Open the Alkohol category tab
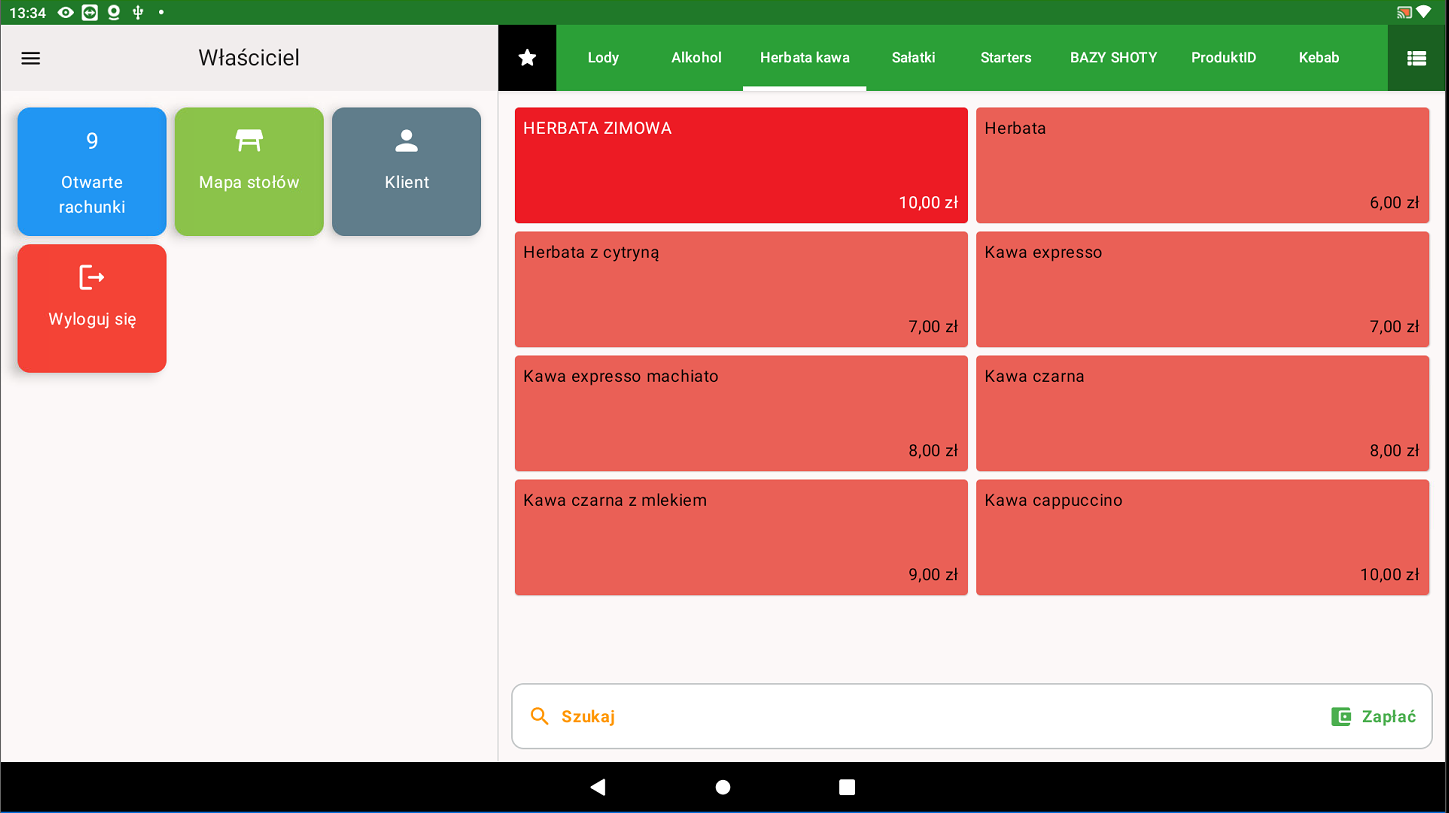The image size is (1449, 813). [x=696, y=58]
